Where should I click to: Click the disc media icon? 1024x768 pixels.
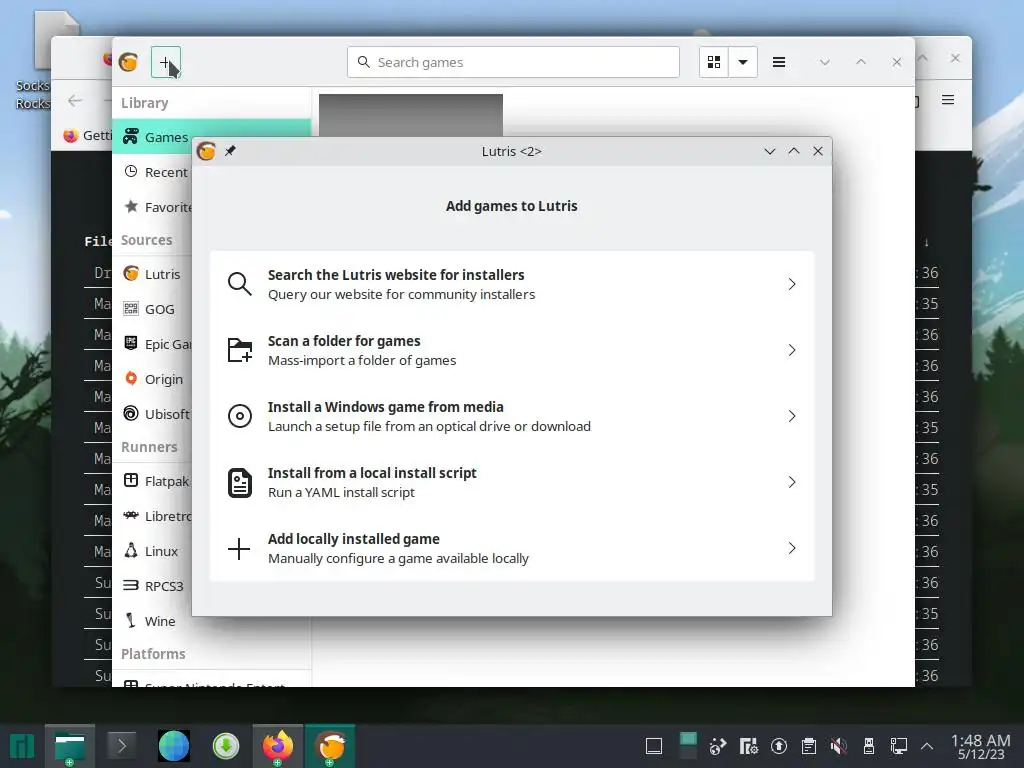[x=239, y=416]
